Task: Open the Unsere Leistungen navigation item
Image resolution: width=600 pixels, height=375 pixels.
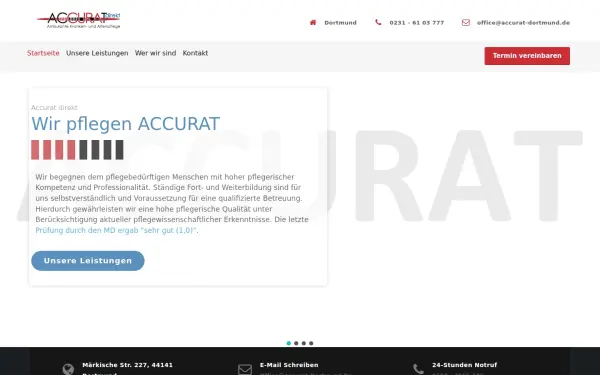Action: tap(97, 53)
